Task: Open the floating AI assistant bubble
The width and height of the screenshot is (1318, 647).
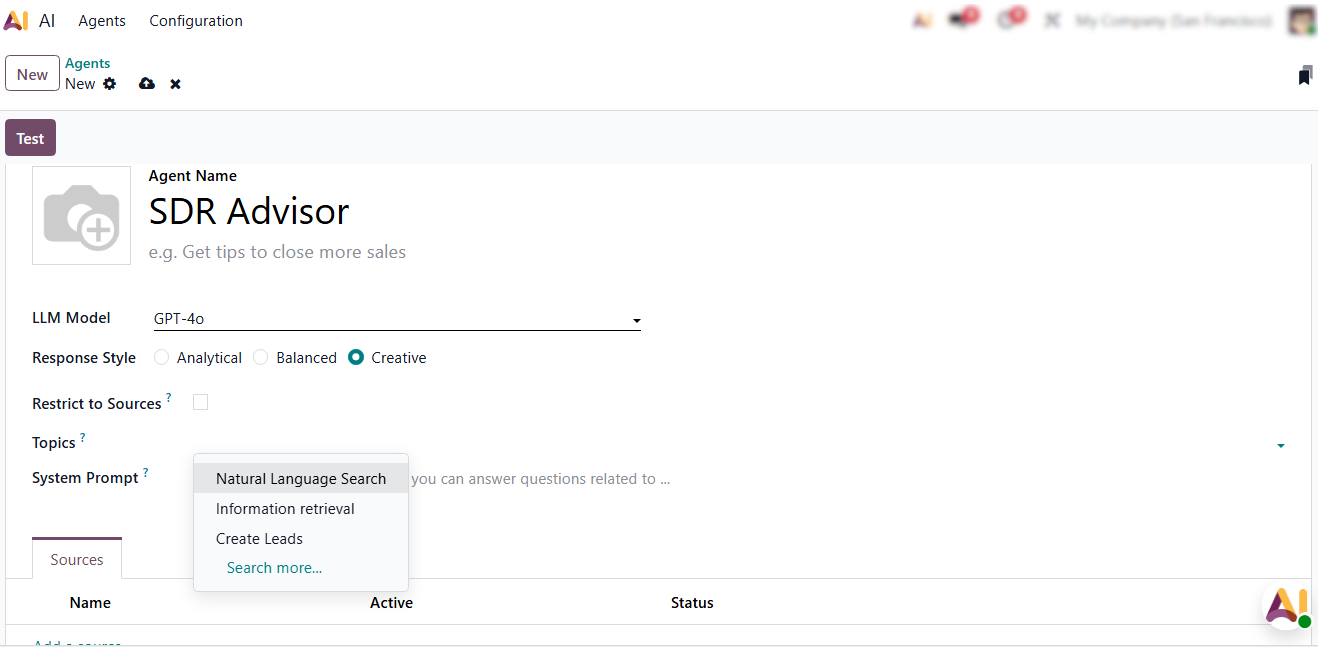Action: [1286, 607]
